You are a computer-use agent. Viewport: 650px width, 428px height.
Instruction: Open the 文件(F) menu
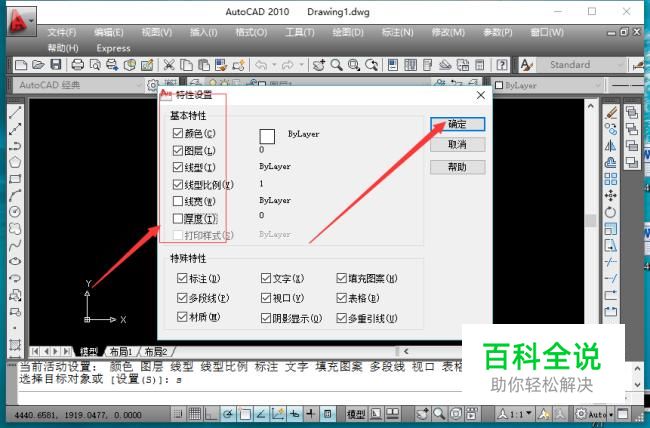point(61,32)
